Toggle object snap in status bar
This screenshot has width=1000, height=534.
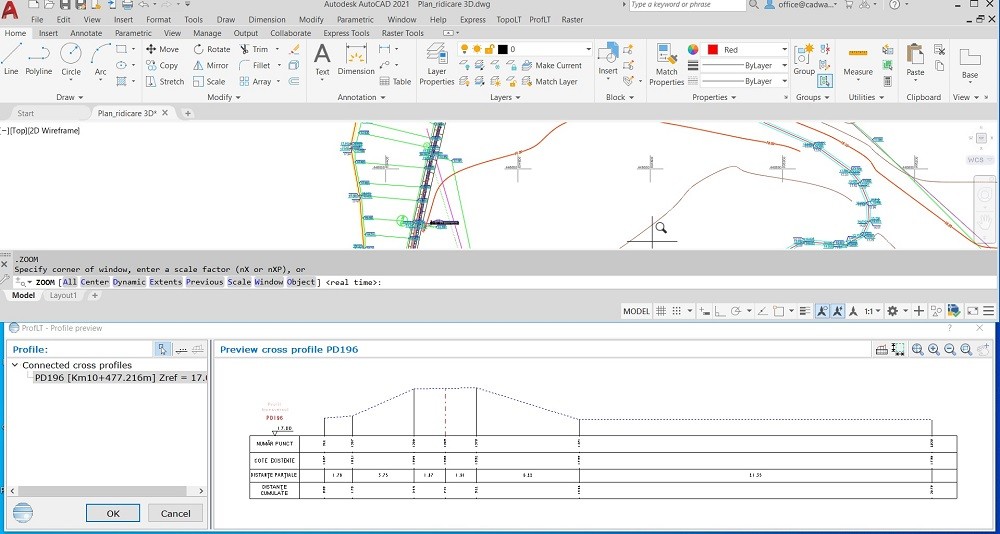pyautogui.click(x=779, y=311)
